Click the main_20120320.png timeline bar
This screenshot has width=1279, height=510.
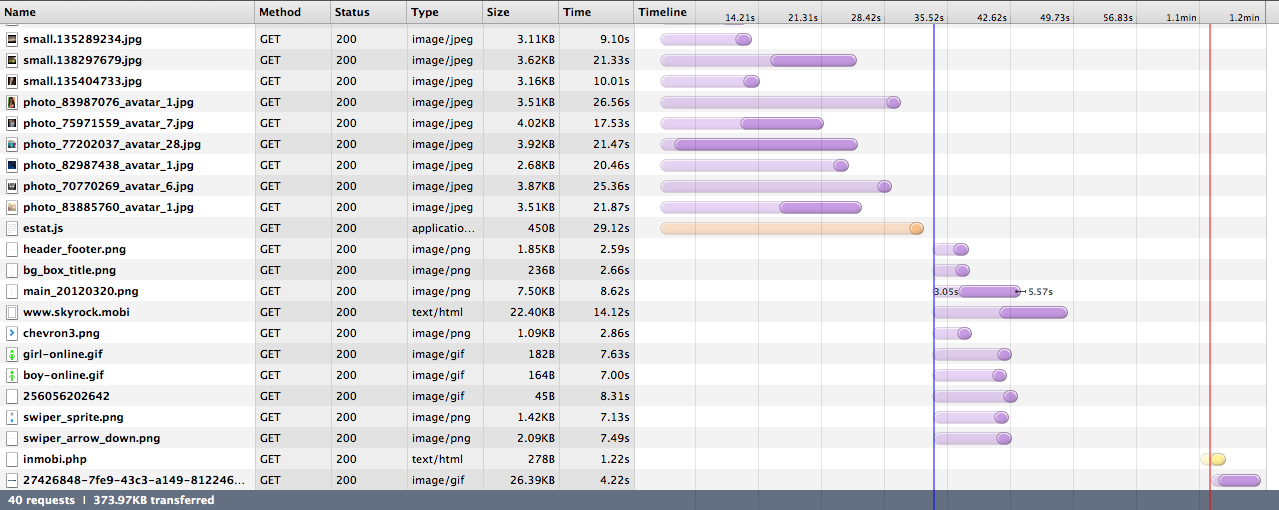(988, 292)
